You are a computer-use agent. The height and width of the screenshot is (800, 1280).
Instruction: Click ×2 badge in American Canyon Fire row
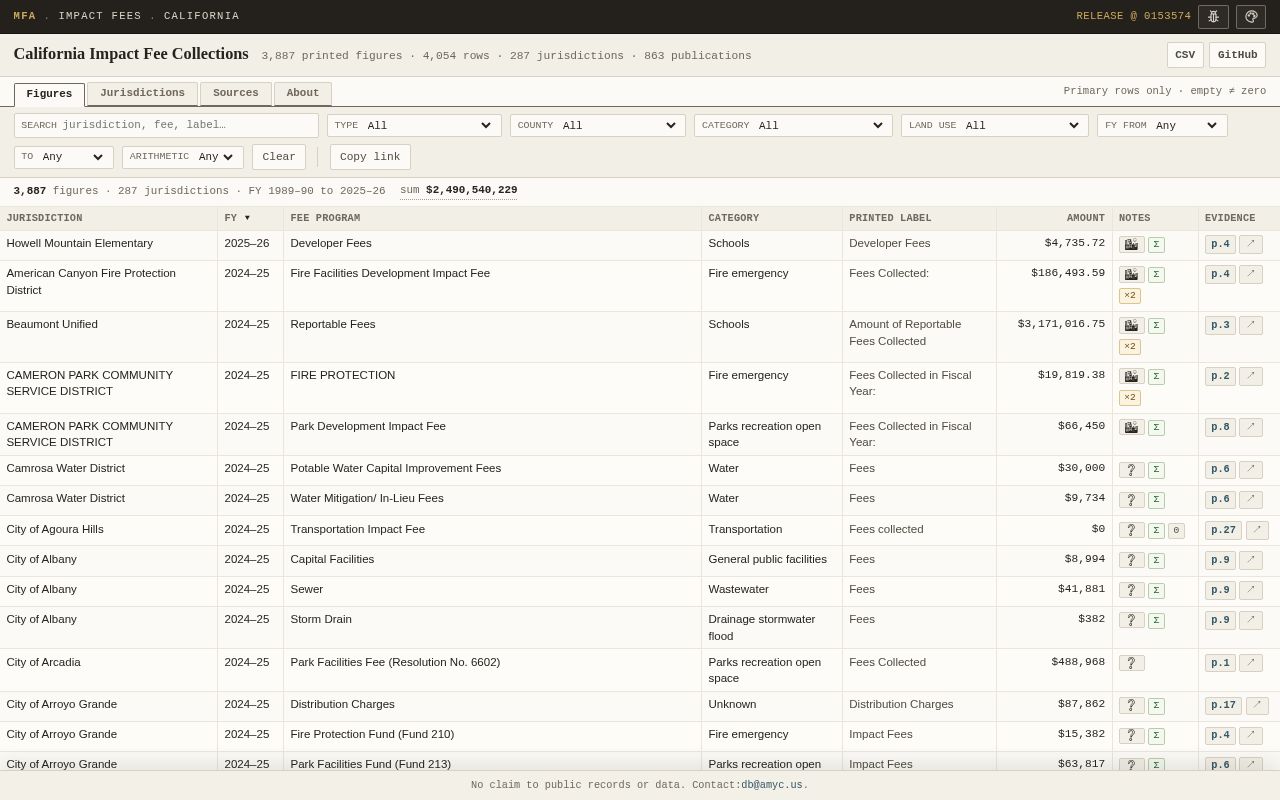tap(1130, 296)
